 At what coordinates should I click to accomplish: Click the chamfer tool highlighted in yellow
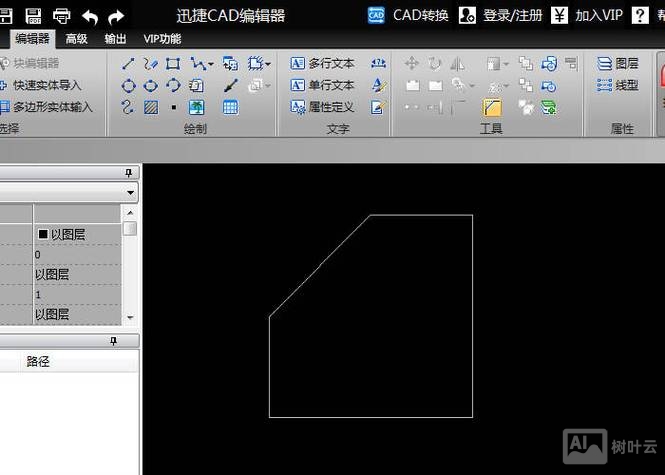[x=492, y=107]
